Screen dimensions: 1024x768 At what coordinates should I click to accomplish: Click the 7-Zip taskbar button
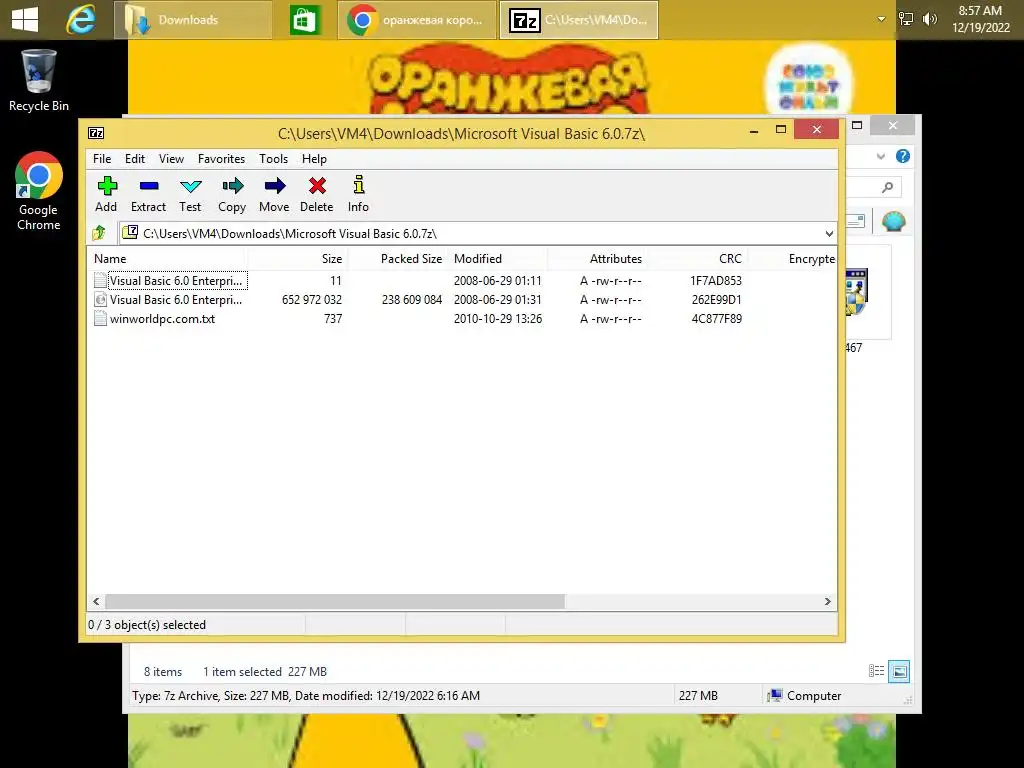click(x=579, y=20)
